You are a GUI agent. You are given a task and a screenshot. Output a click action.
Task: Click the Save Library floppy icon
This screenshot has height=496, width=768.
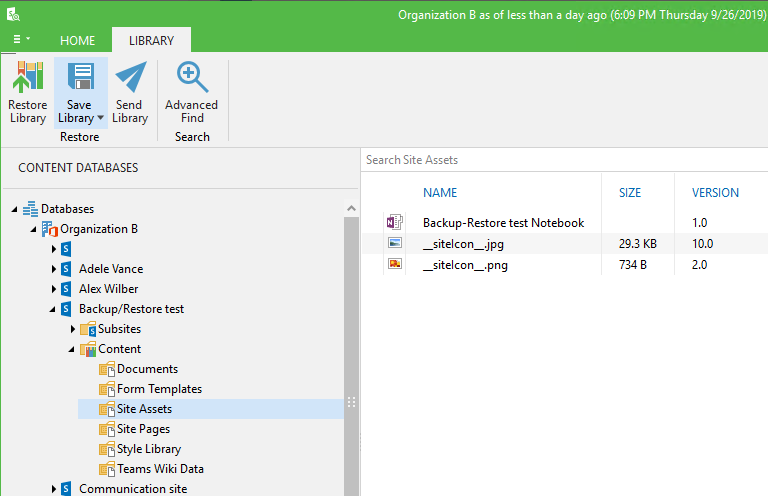pos(80,76)
